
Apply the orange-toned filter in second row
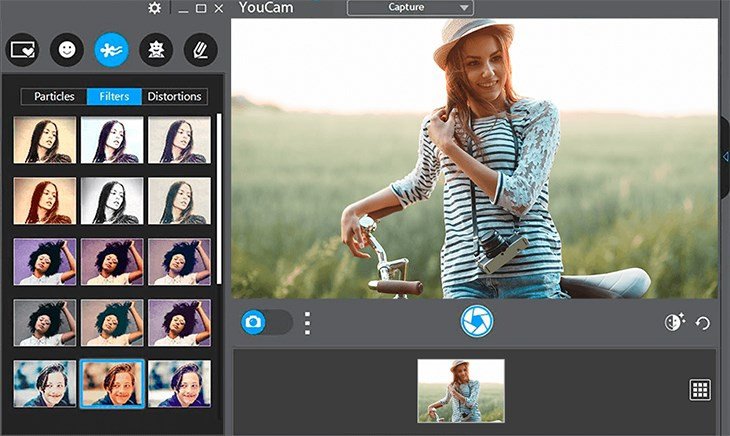(x=45, y=201)
